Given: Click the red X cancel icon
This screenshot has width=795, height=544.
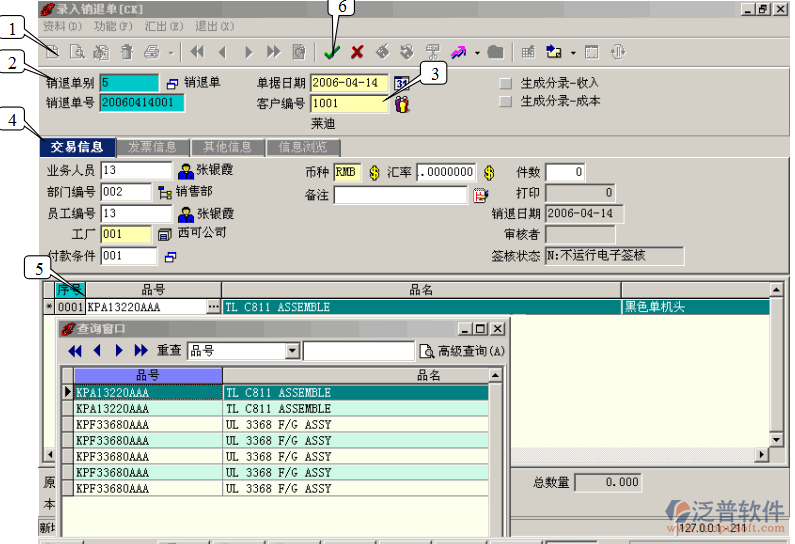Looking at the screenshot, I should coord(356,52).
